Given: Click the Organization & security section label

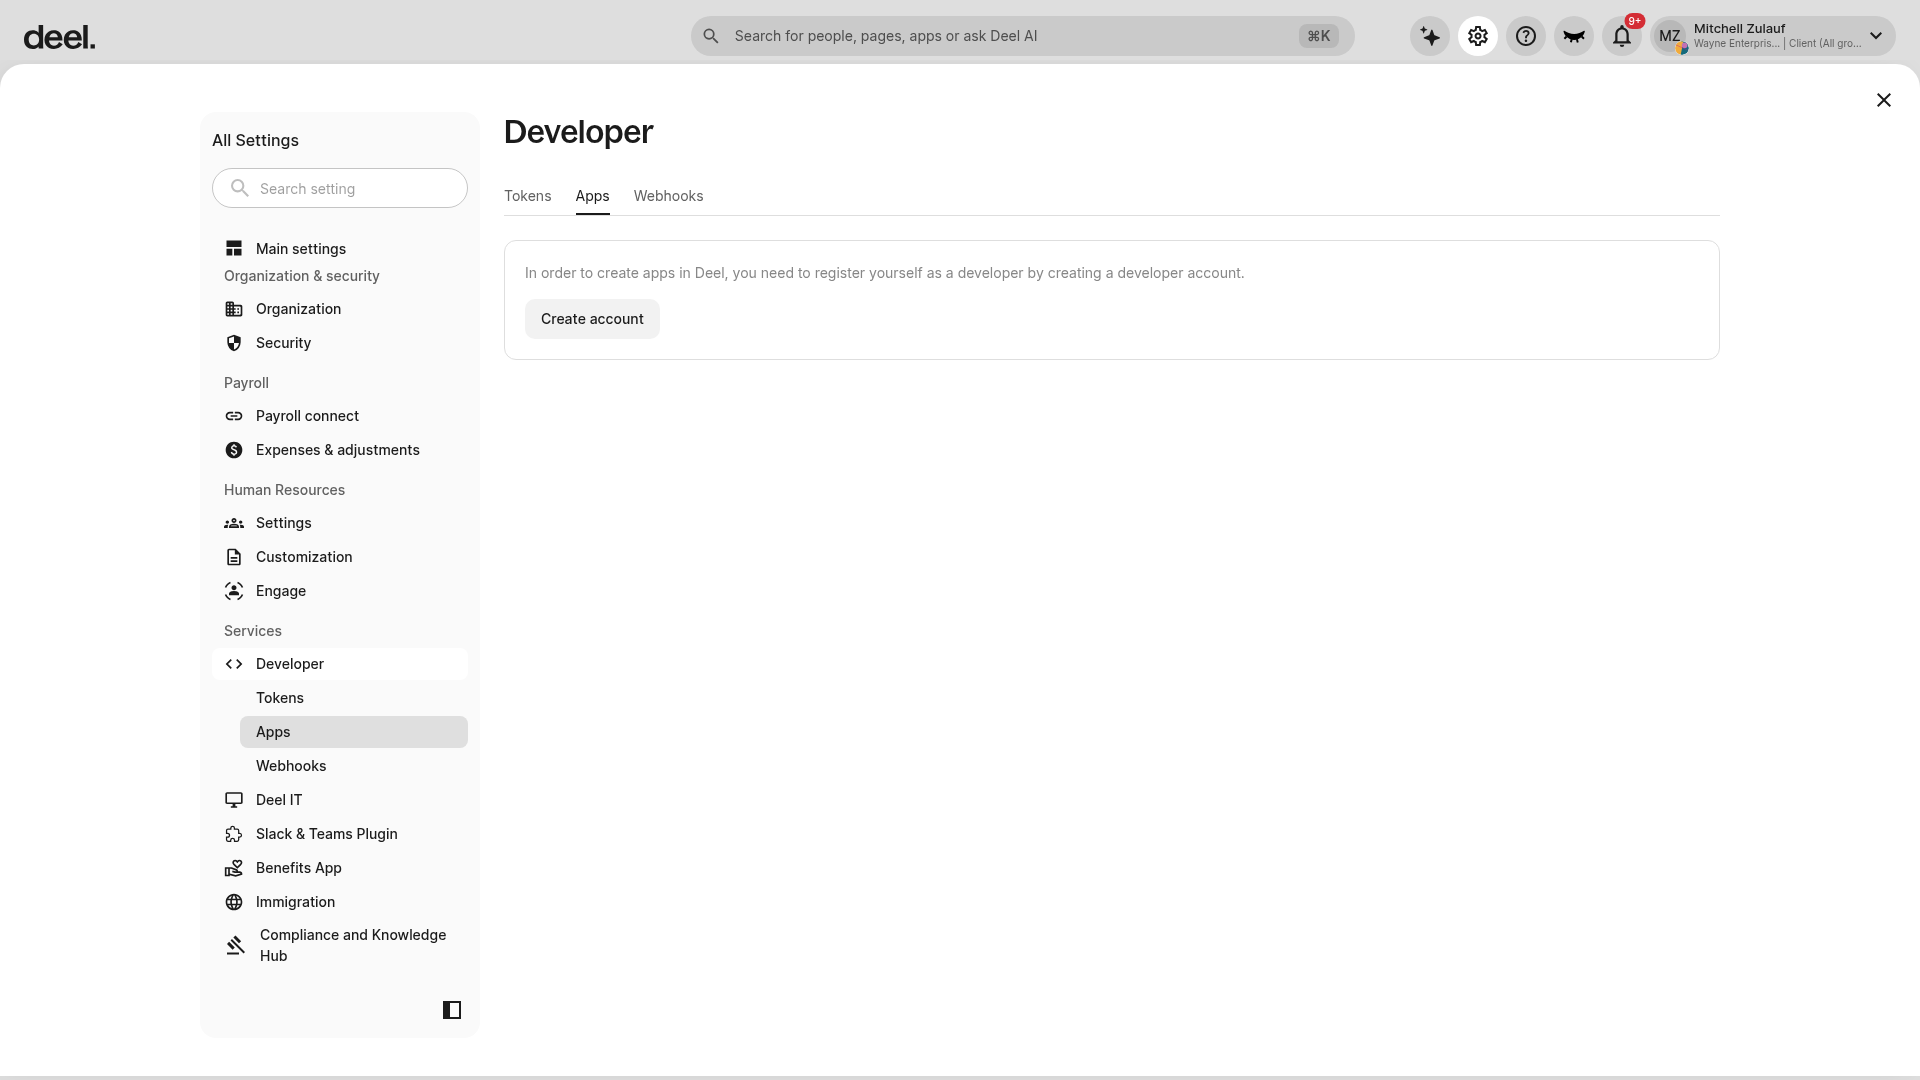Looking at the screenshot, I should tap(302, 276).
